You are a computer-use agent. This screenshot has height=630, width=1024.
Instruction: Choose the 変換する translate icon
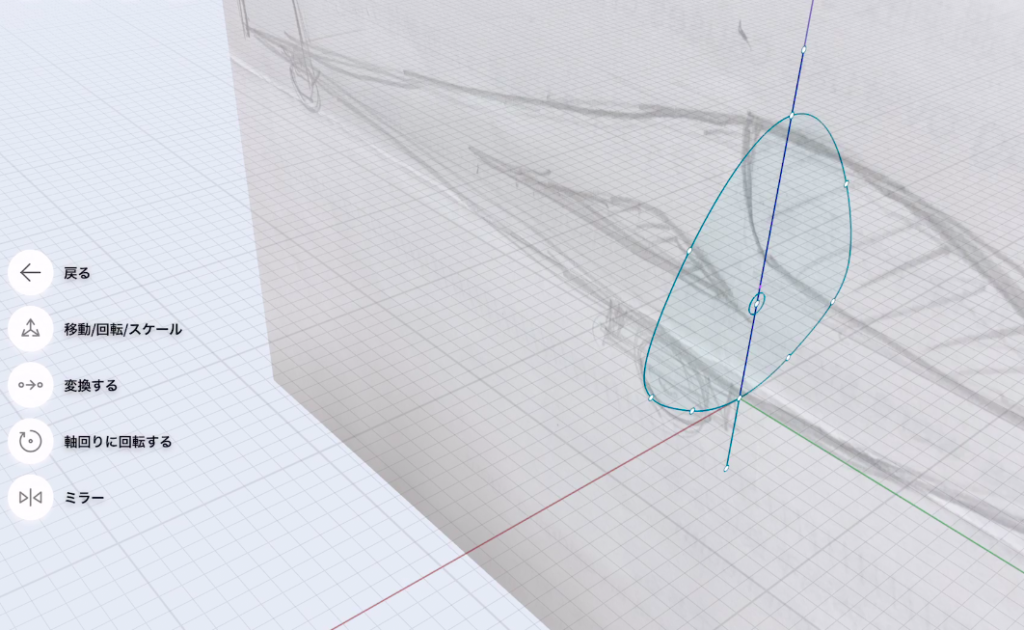tap(30, 385)
